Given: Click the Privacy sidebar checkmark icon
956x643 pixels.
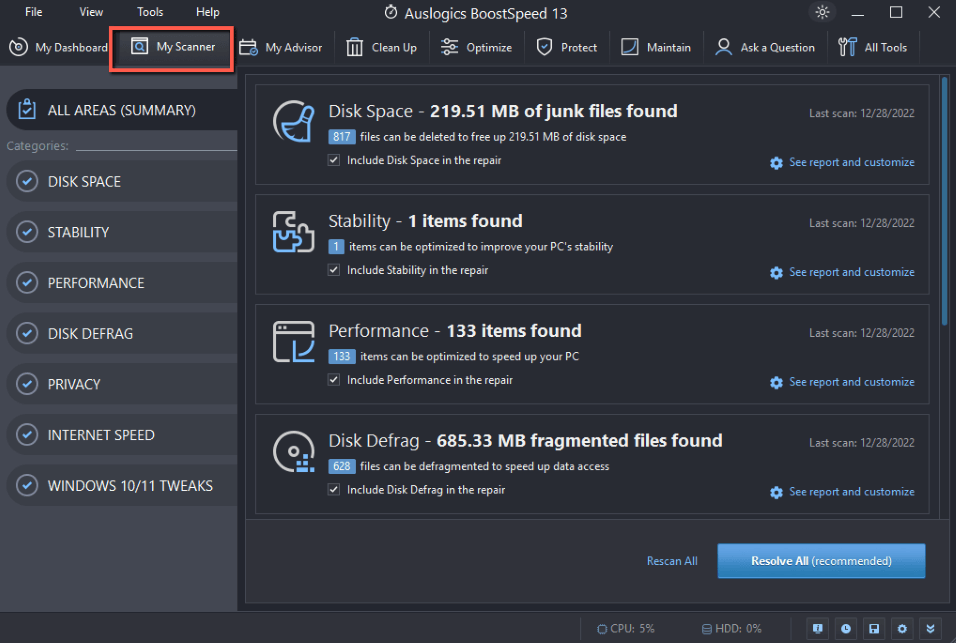Looking at the screenshot, I should click(27, 383).
